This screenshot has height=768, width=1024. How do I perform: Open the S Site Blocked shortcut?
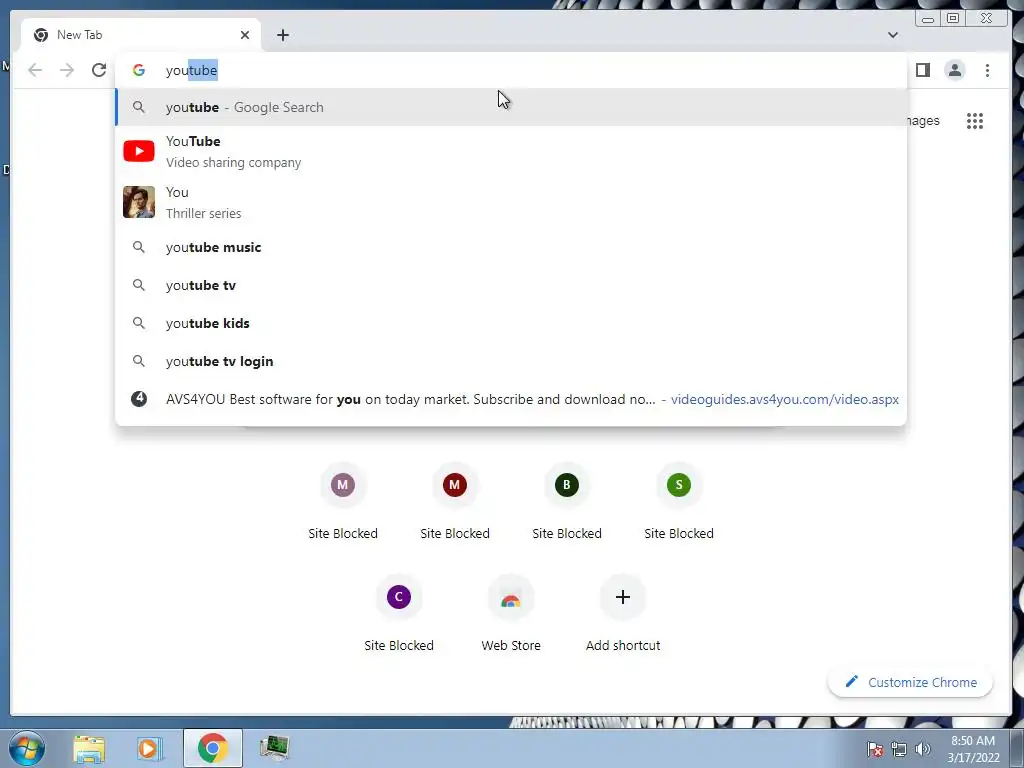679,503
